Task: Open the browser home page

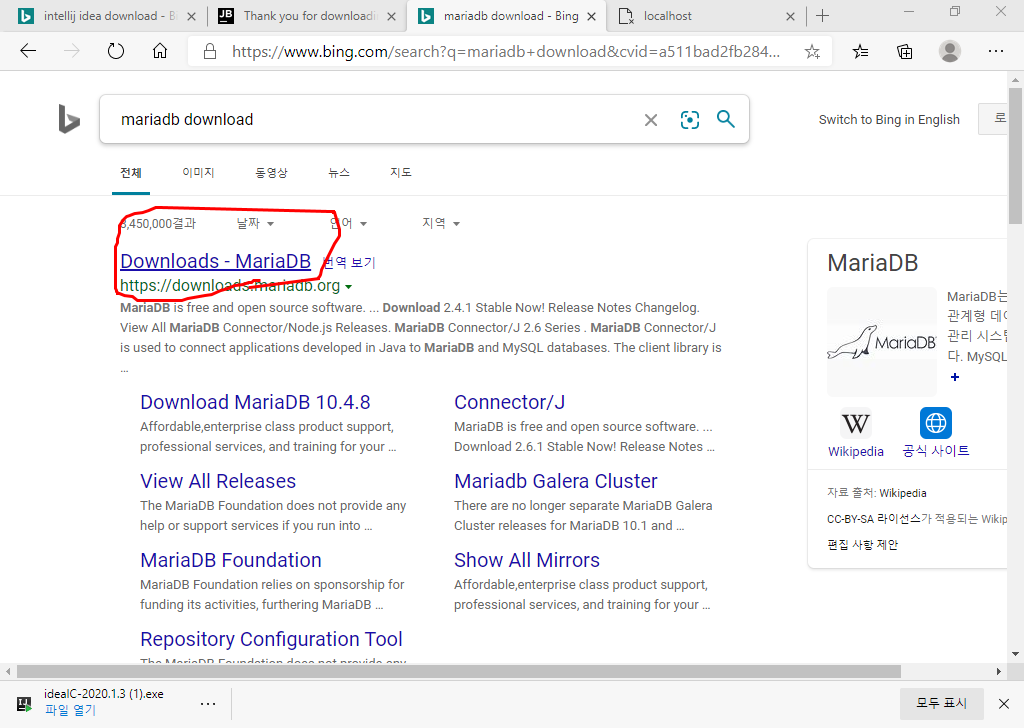Action: (160, 51)
